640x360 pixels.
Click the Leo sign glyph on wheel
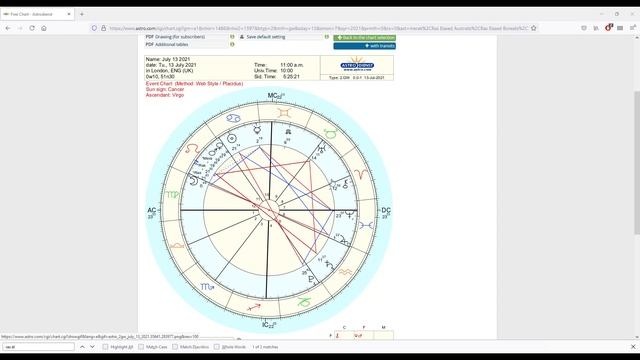click(192, 149)
